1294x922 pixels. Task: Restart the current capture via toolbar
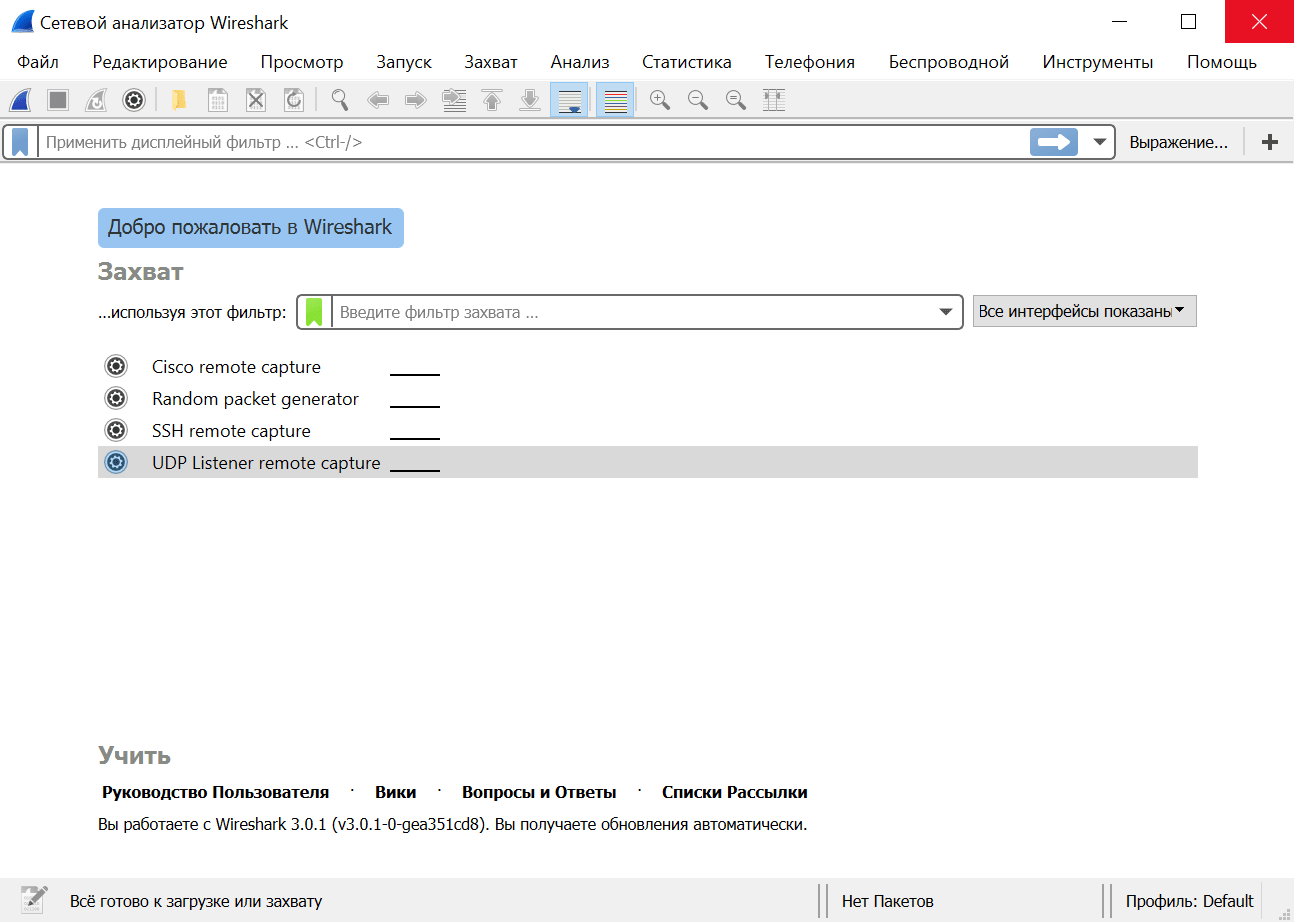tap(96, 100)
